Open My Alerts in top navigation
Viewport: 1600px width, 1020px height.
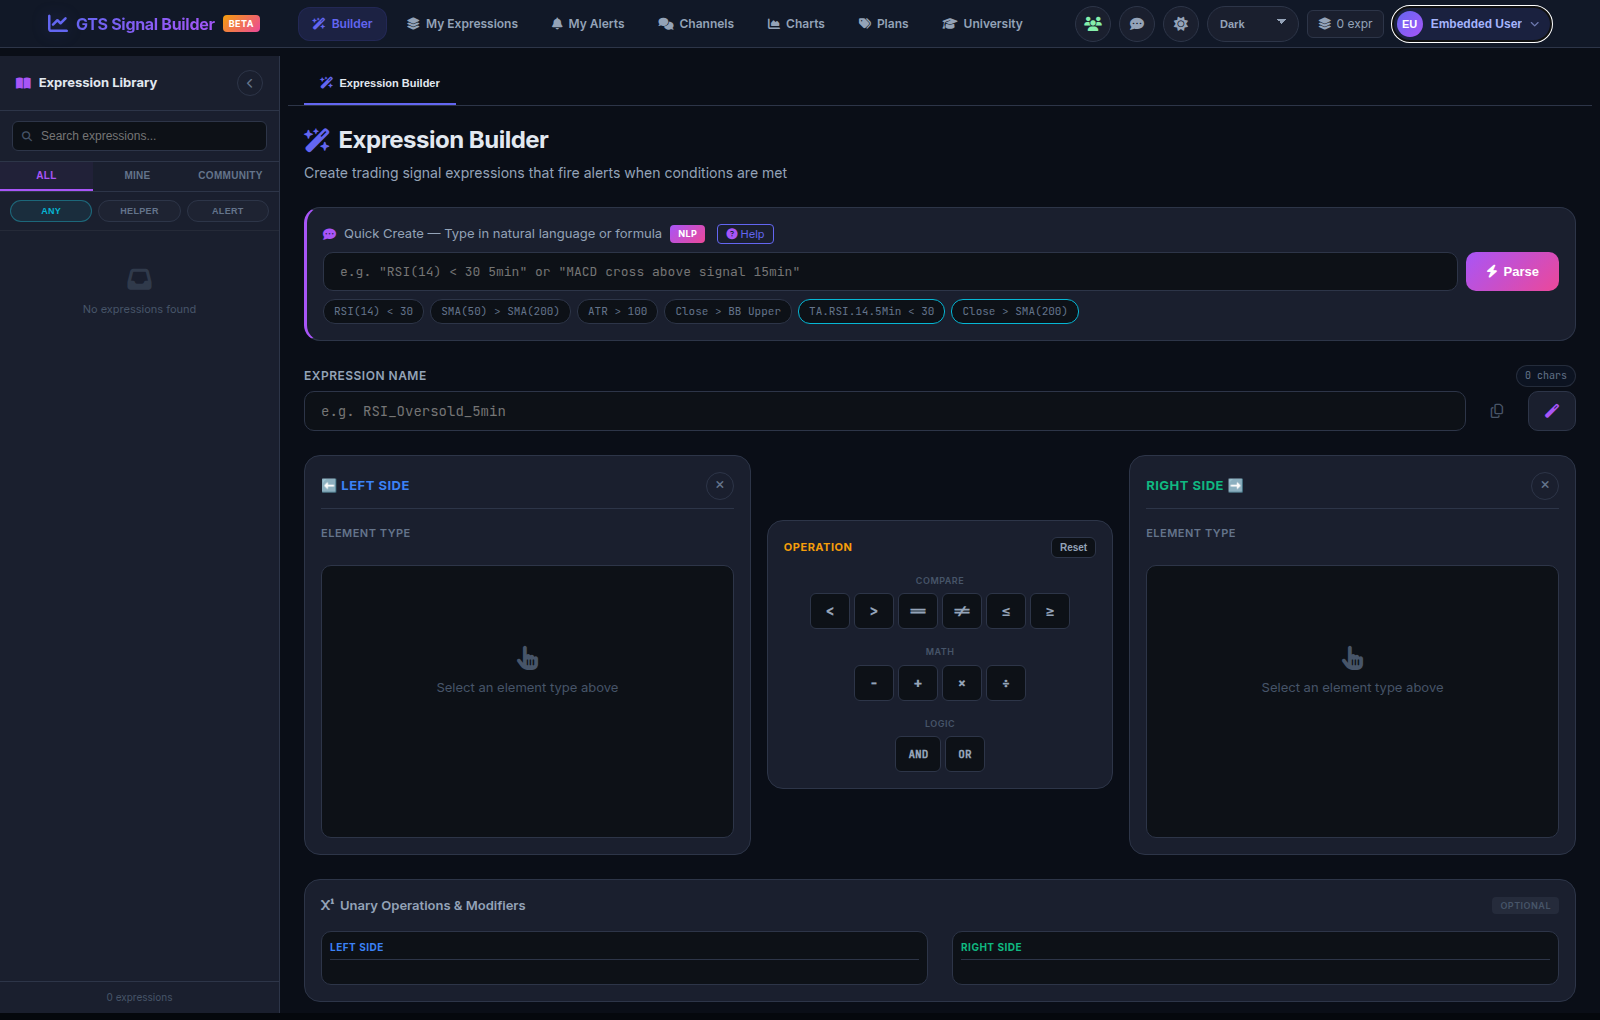coord(588,24)
